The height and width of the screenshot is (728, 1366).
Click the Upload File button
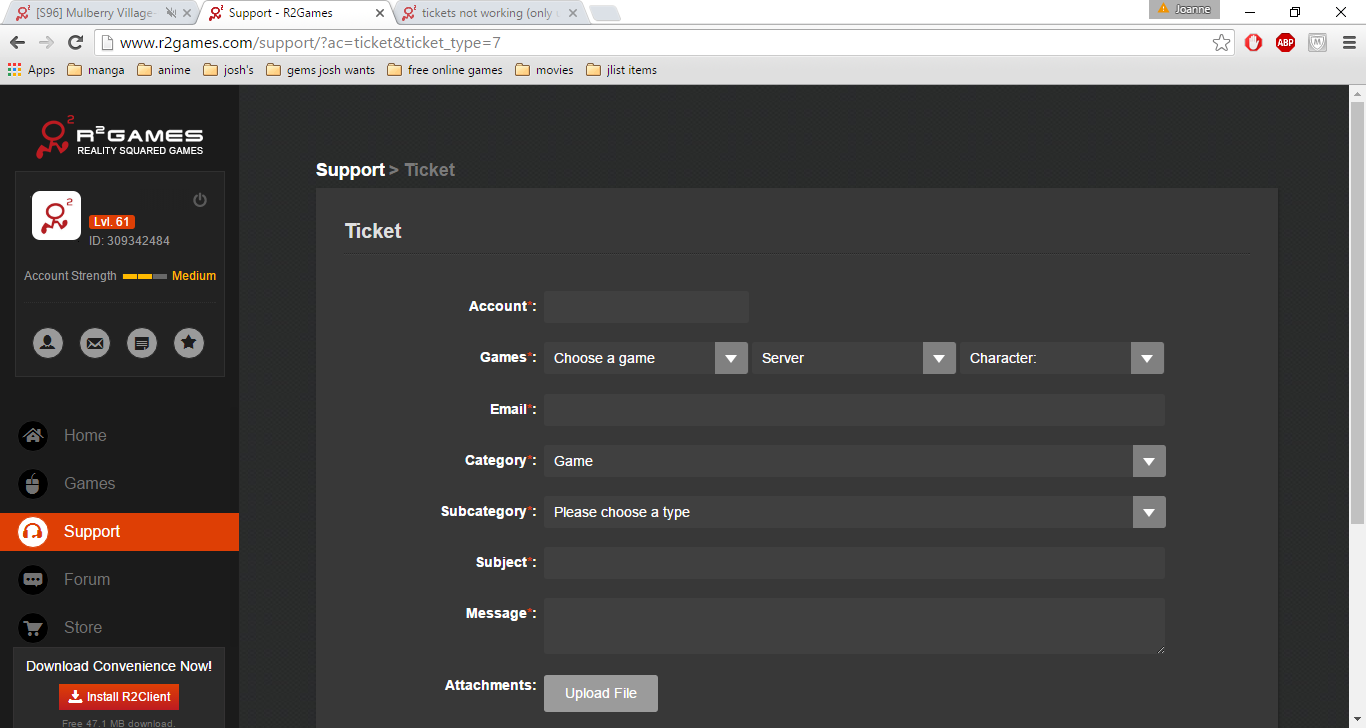click(x=601, y=693)
